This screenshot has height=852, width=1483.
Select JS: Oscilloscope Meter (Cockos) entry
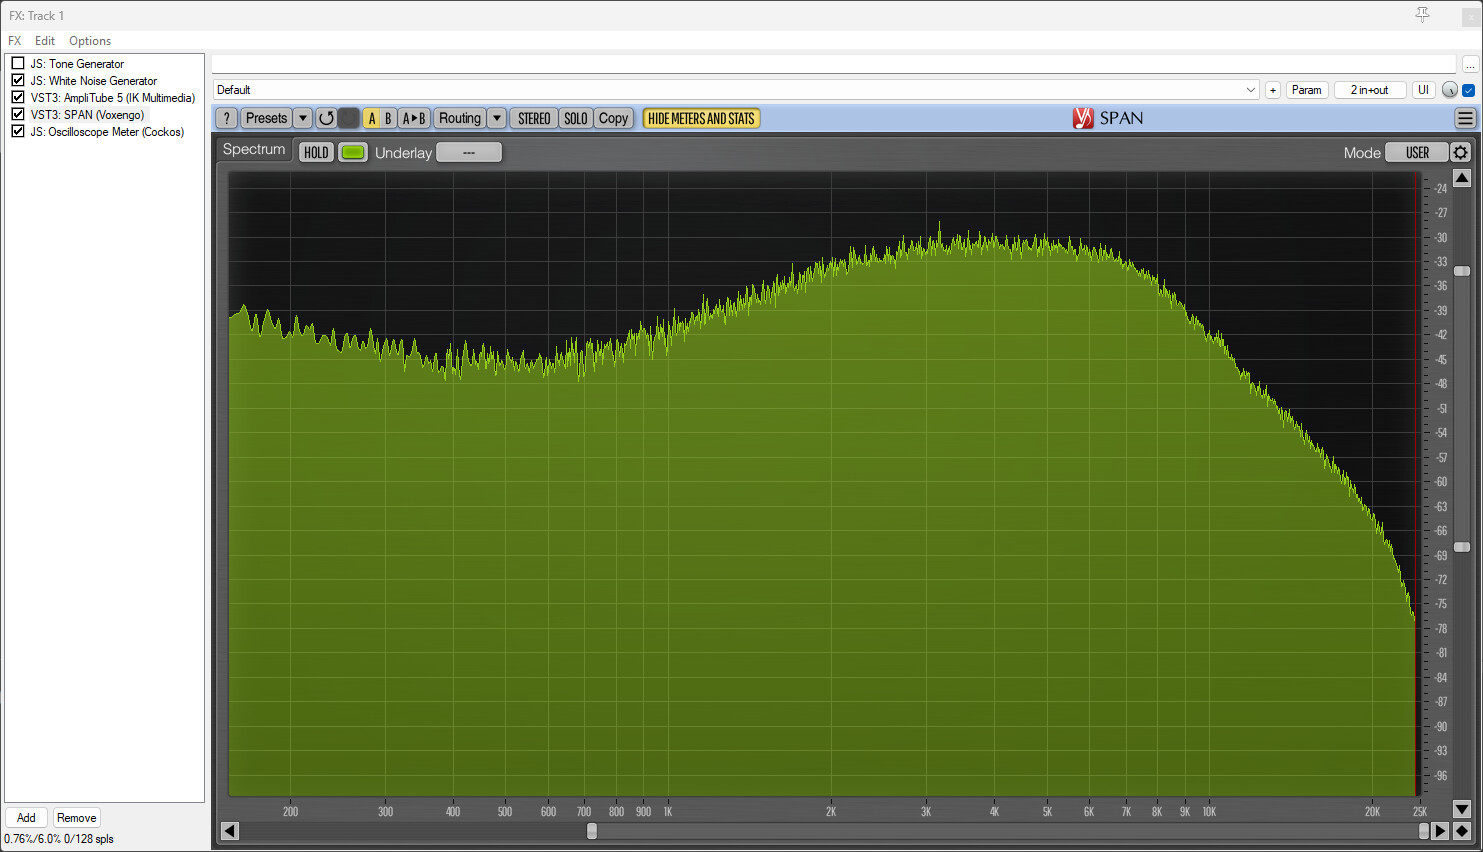point(107,132)
